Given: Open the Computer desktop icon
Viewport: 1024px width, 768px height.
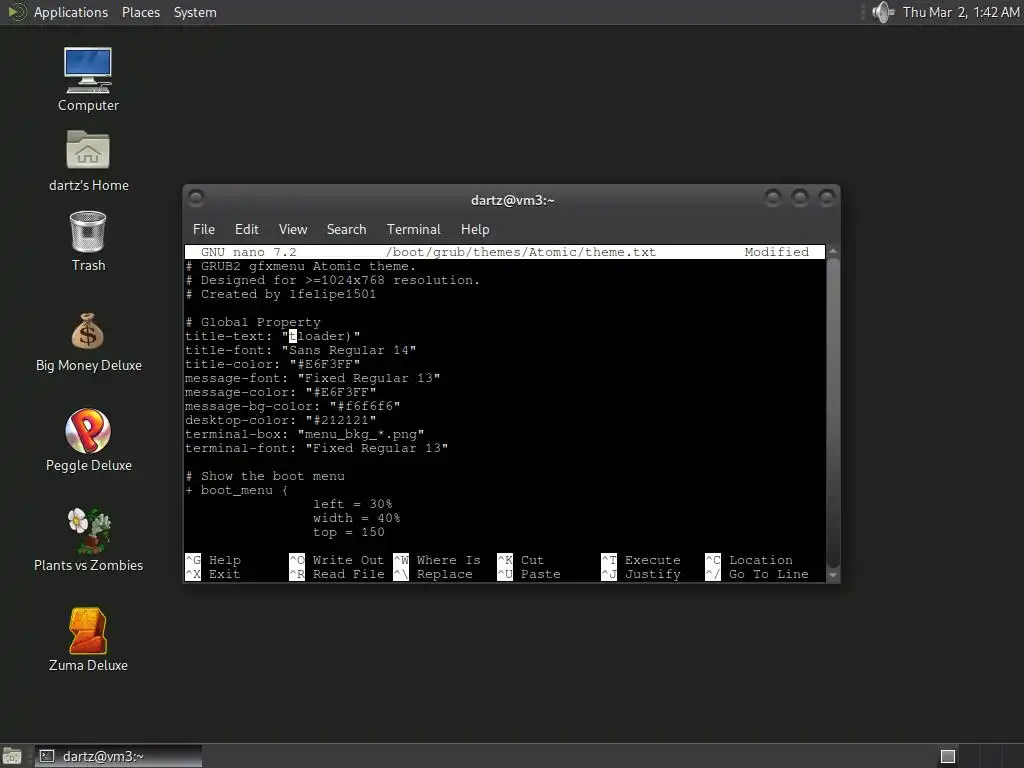Looking at the screenshot, I should tap(88, 79).
